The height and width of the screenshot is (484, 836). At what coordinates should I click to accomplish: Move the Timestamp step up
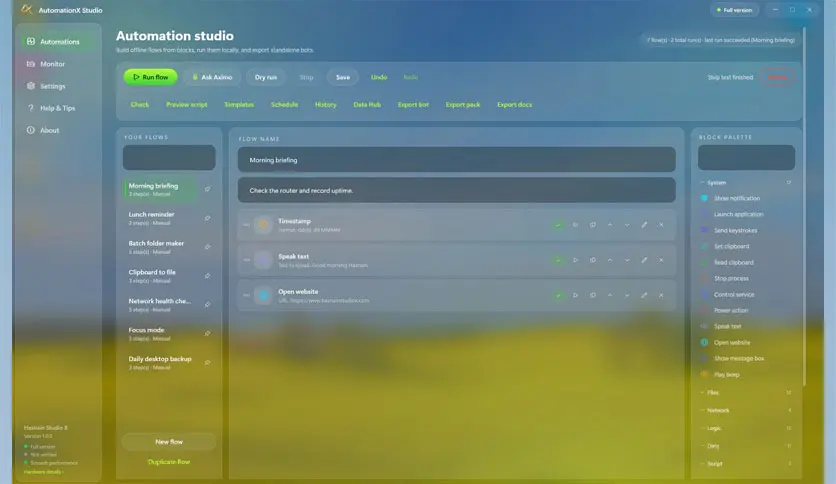(x=609, y=225)
